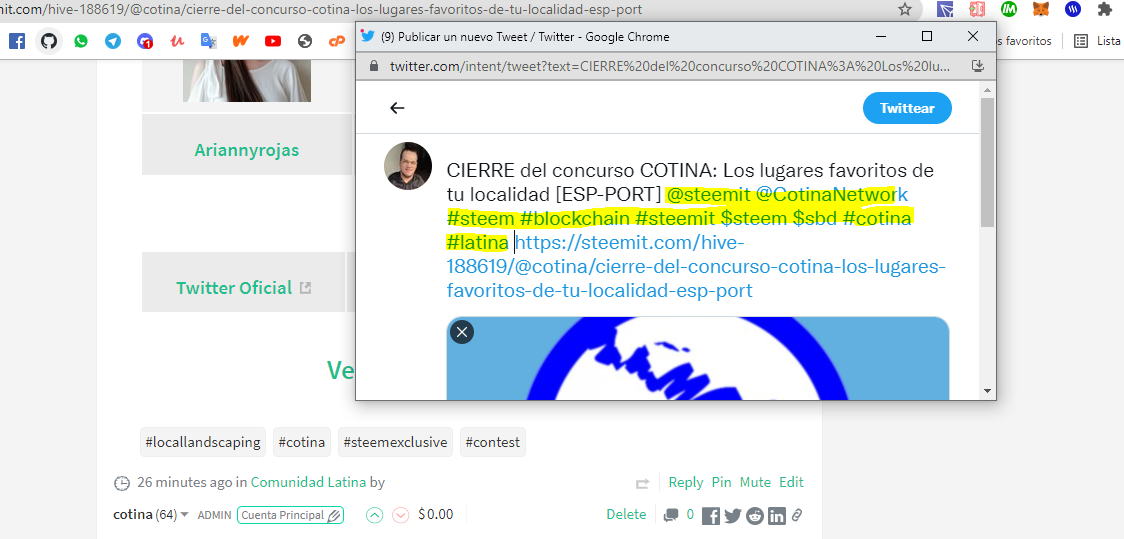Open the reading list icon

click(x=1081, y=41)
